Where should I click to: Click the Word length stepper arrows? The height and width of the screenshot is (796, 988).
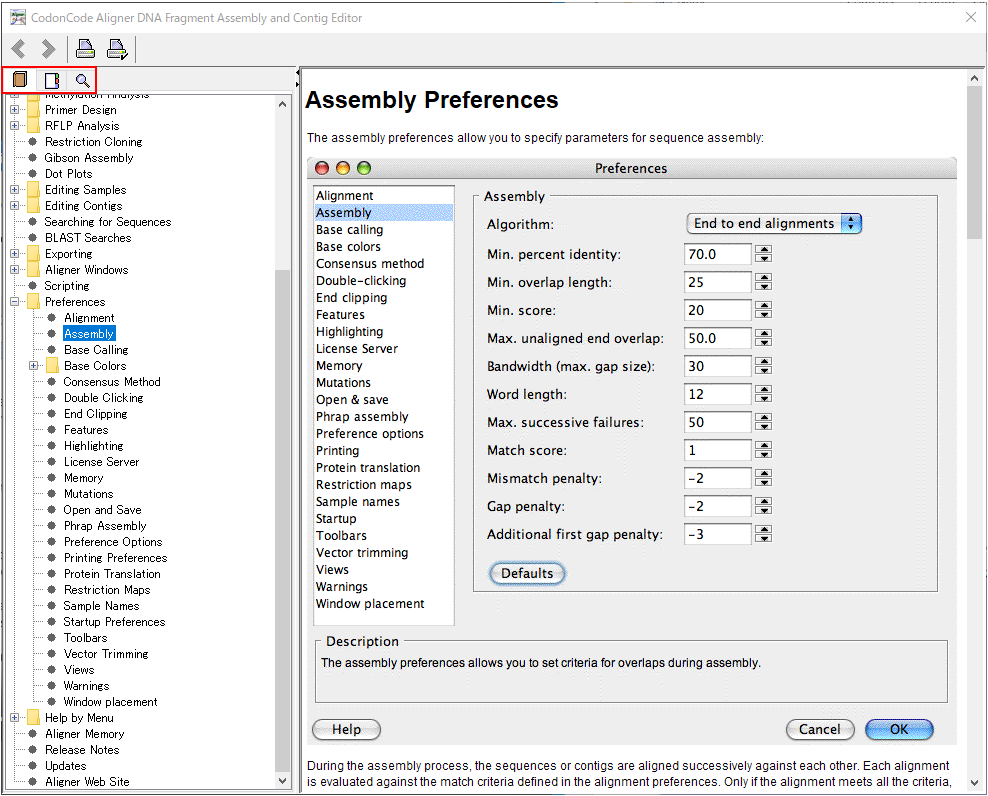[x=764, y=395]
